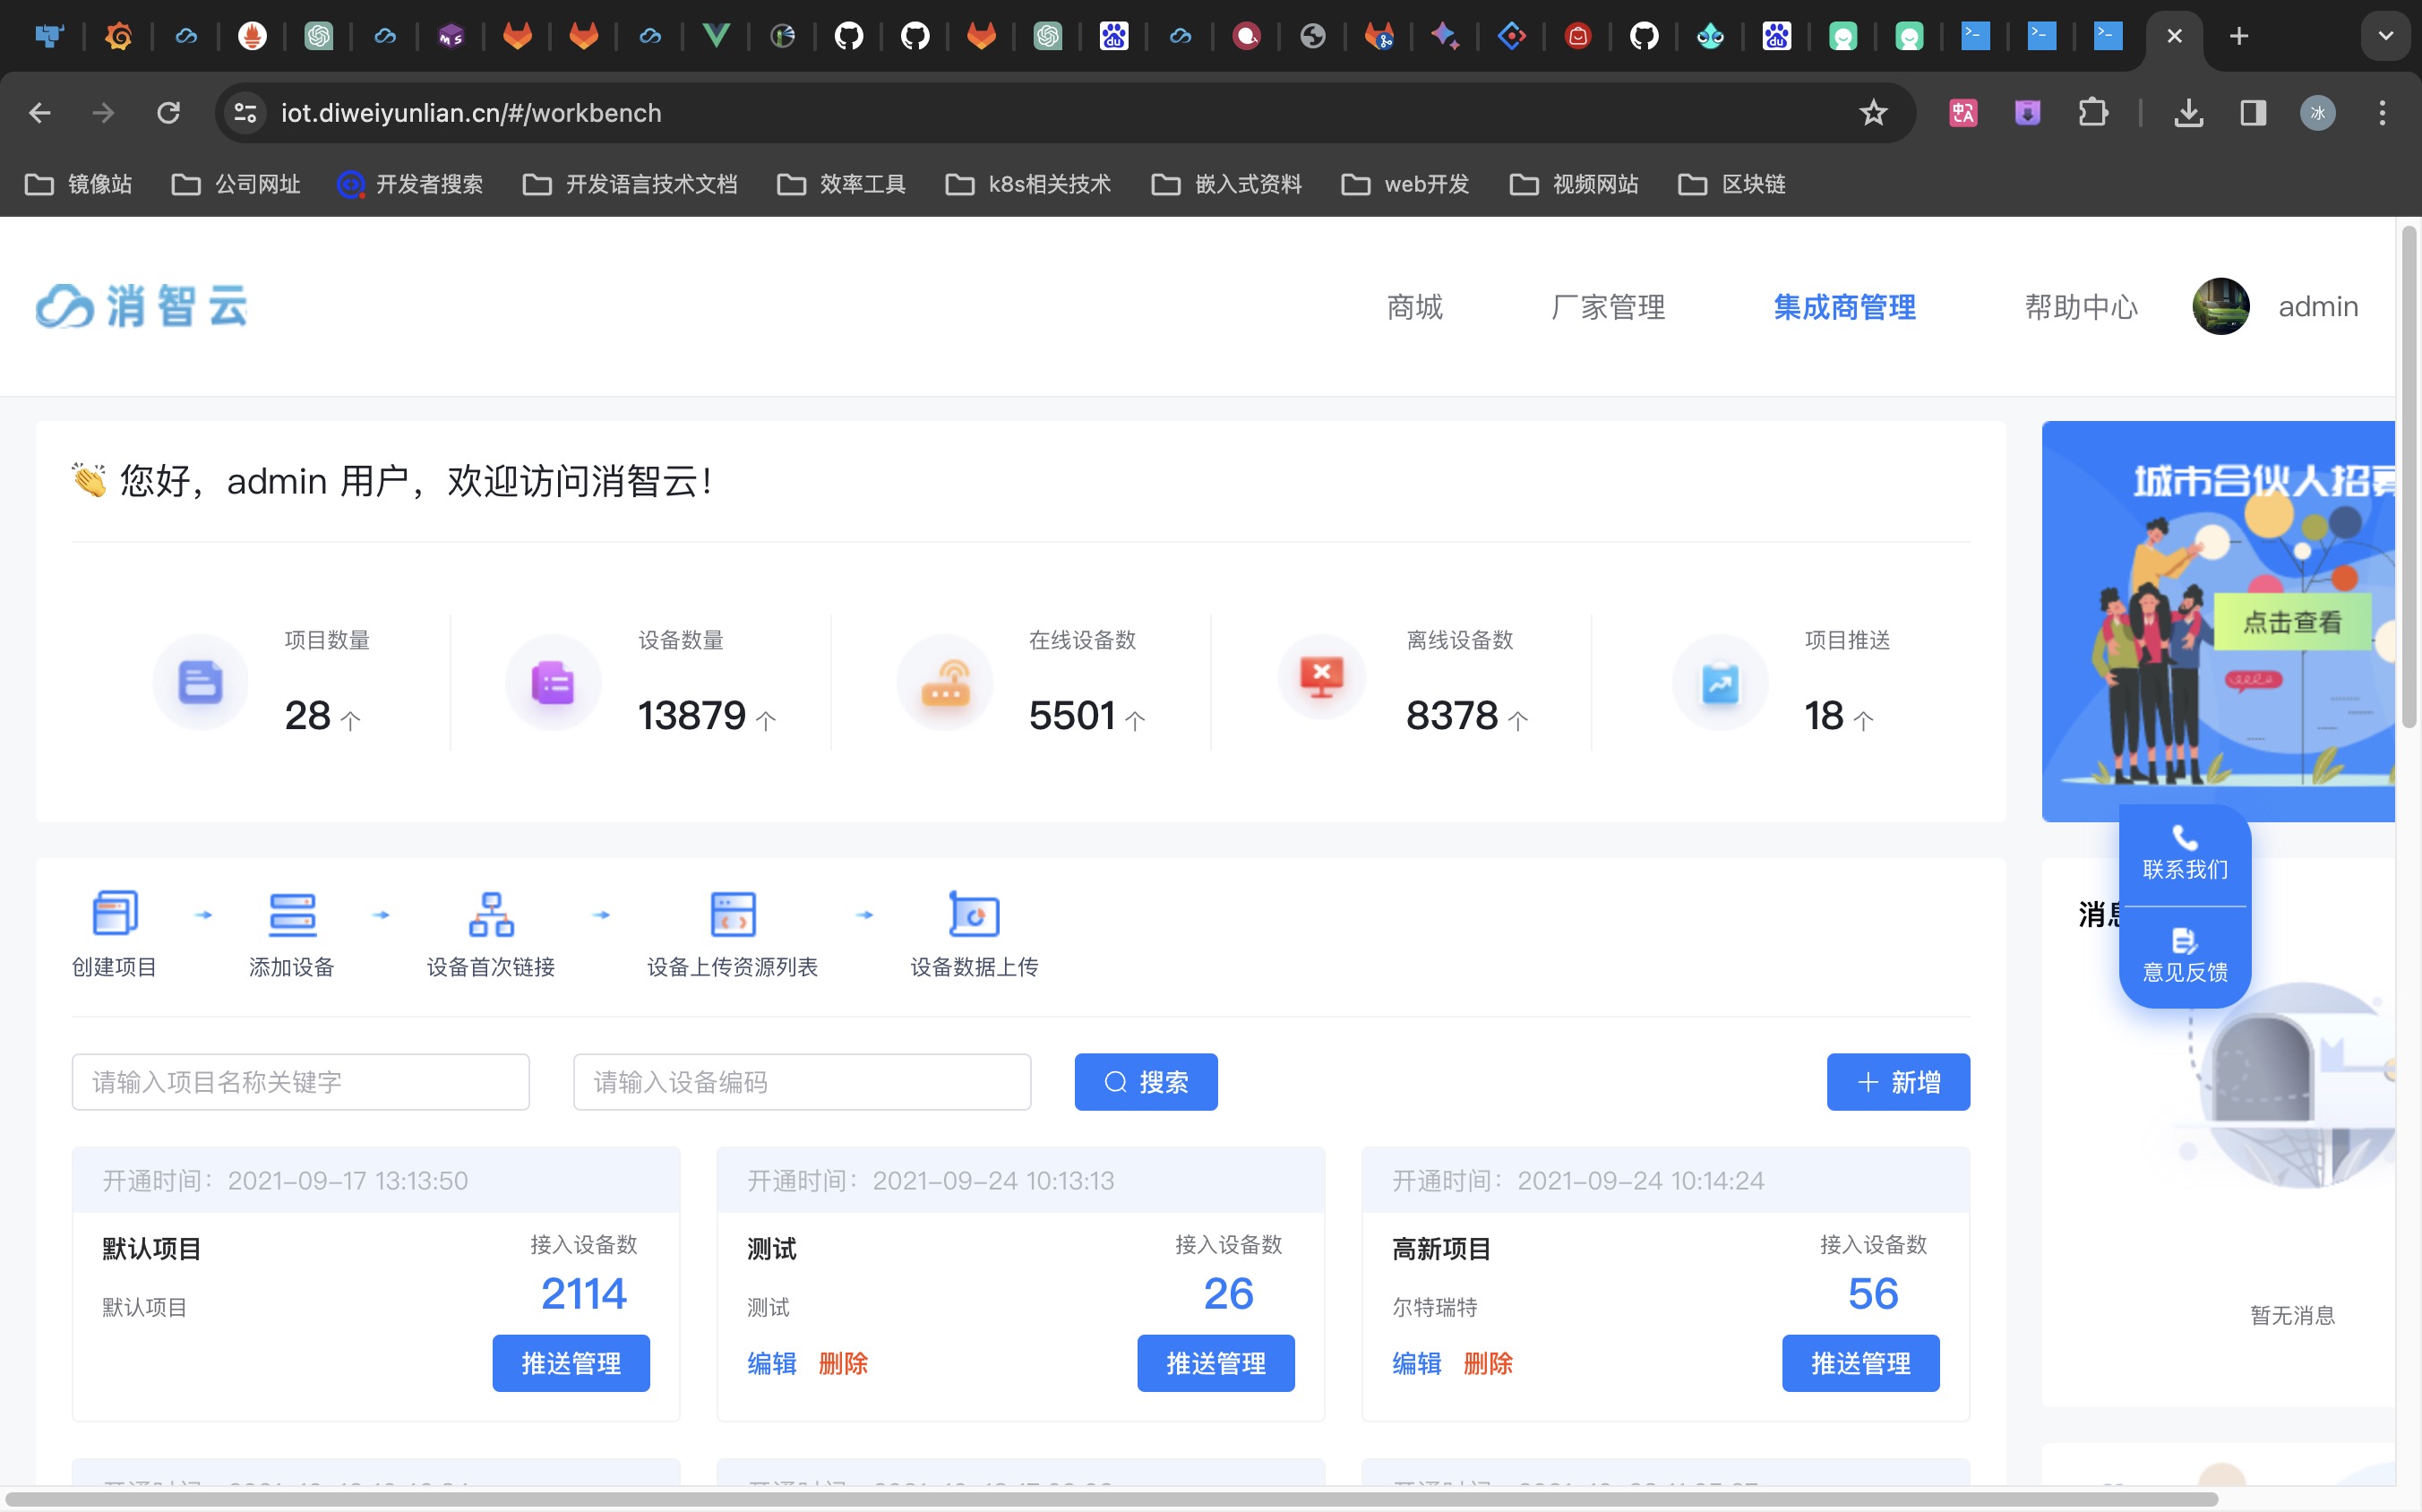The image size is (2422, 1512).
Task: Open the 效率工具 bookmark folder
Action: pos(841,184)
